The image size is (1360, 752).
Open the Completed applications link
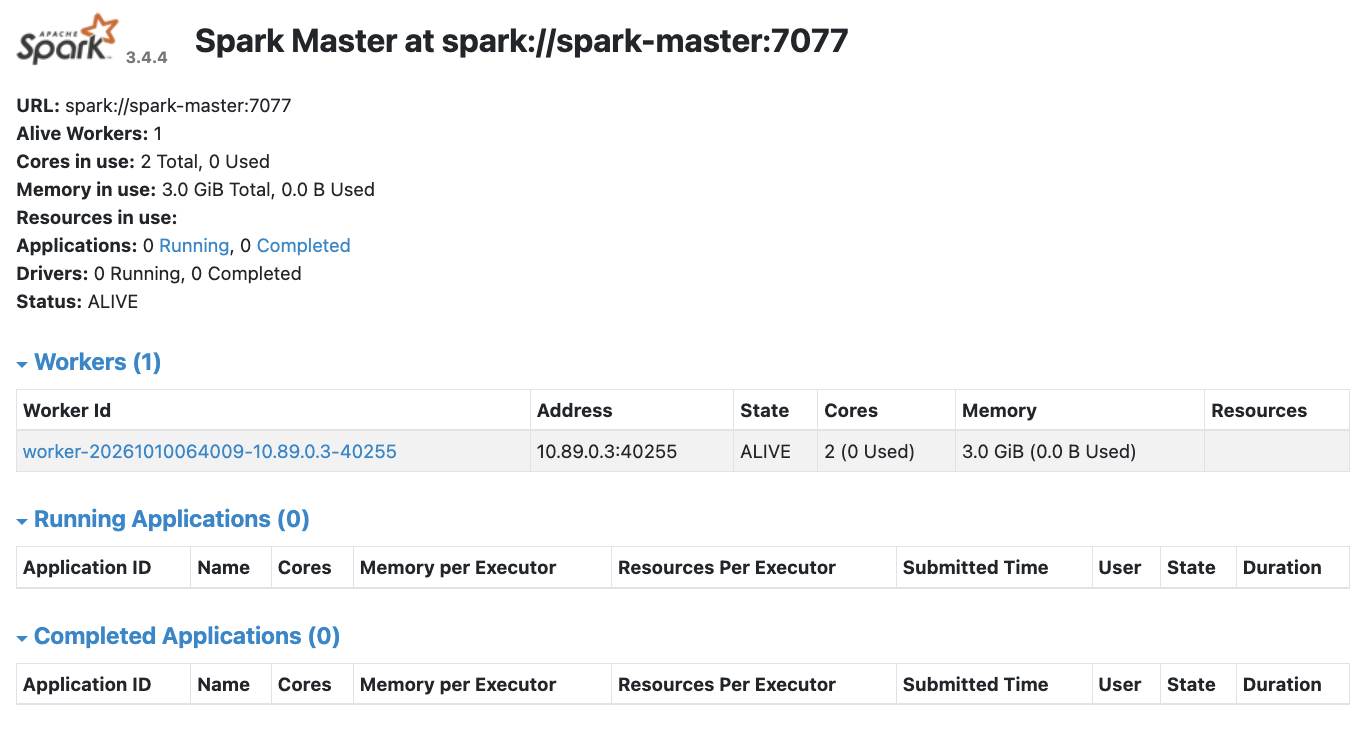point(303,246)
